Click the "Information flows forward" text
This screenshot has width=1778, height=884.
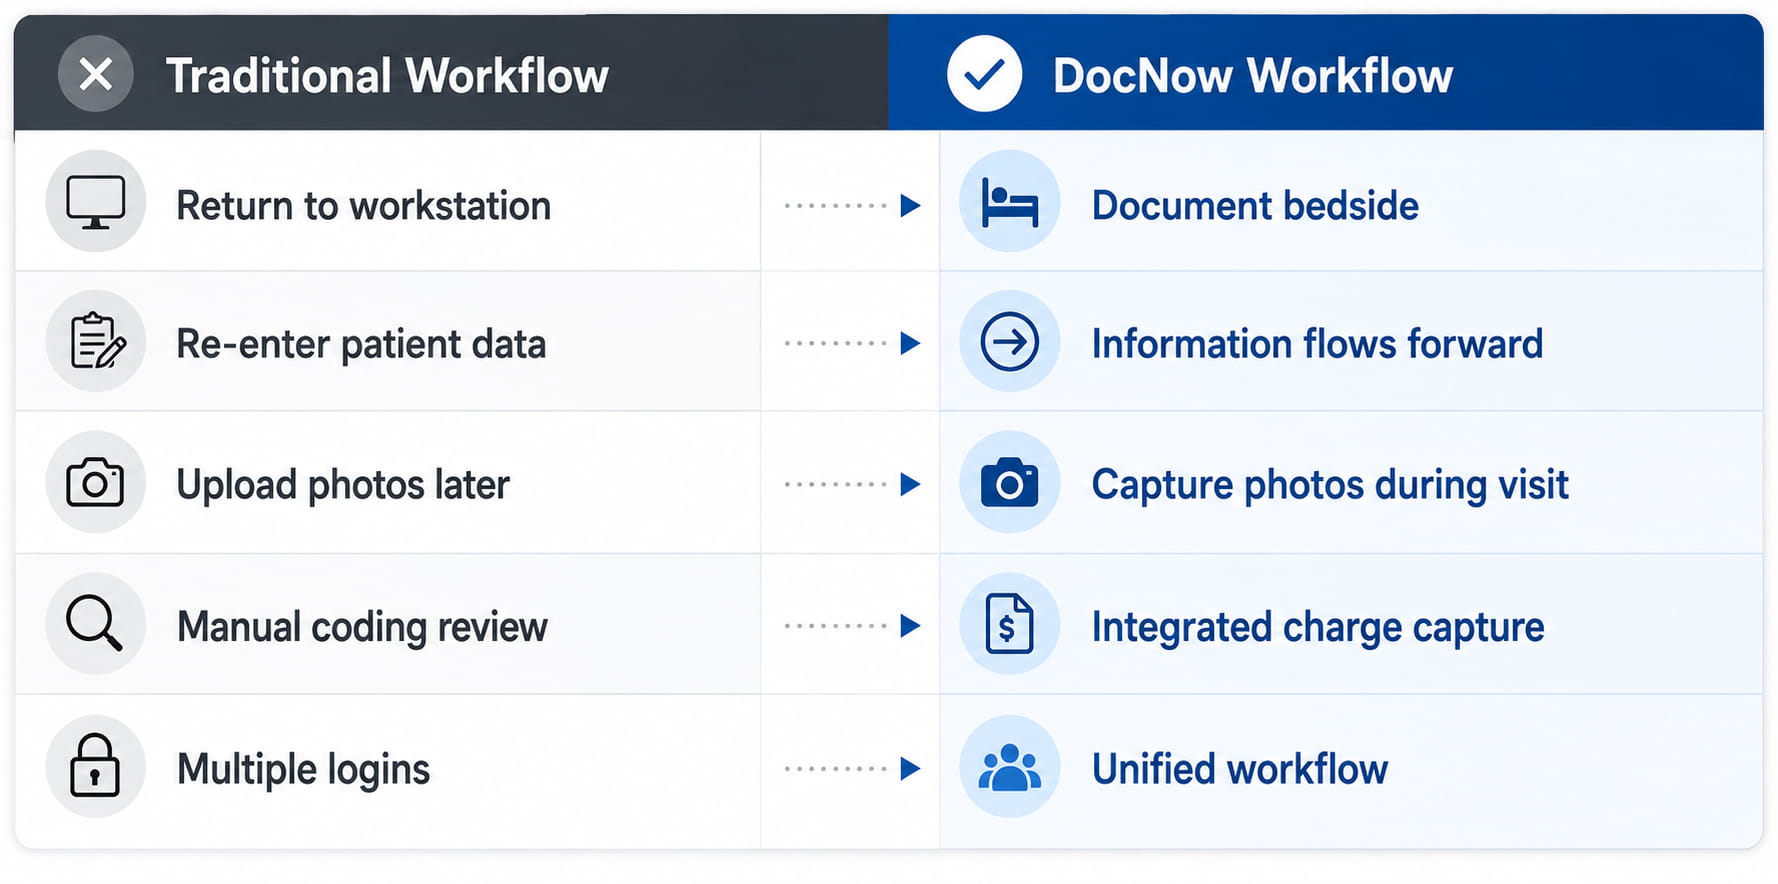[1317, 344]
